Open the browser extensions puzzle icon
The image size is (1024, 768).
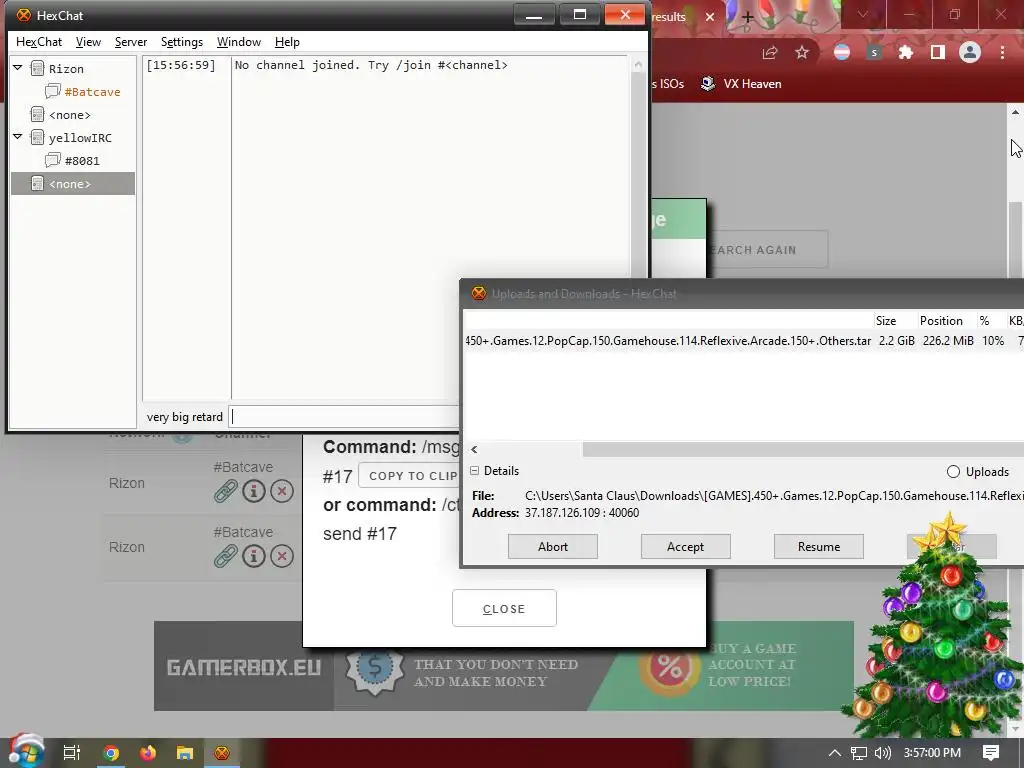tap(906, 52)
